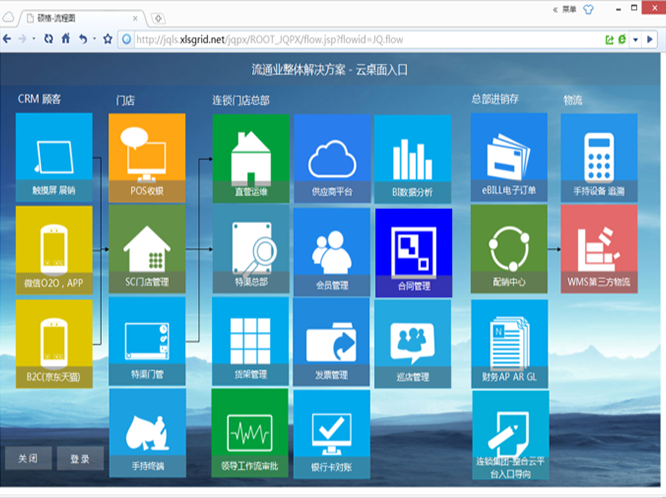666x498 pixels.
Task: Open BI数据分析 bar chart tile
Action: 413,158
